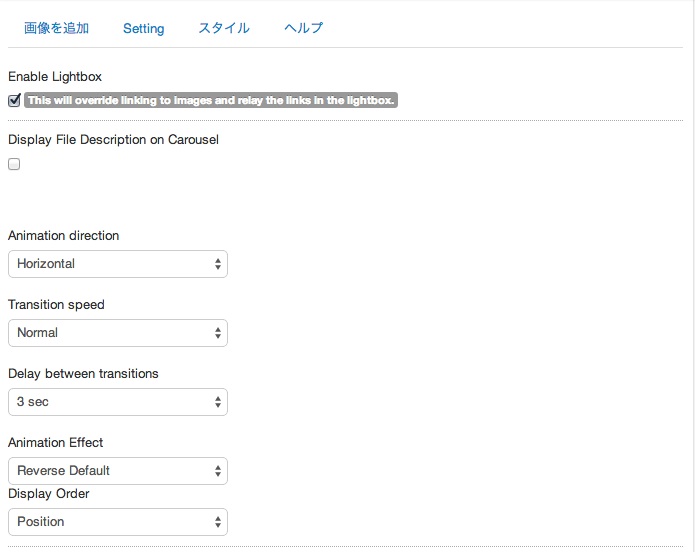
Task: Open the Horizontal animation direction dropdown
Action: tap(117, 264)
